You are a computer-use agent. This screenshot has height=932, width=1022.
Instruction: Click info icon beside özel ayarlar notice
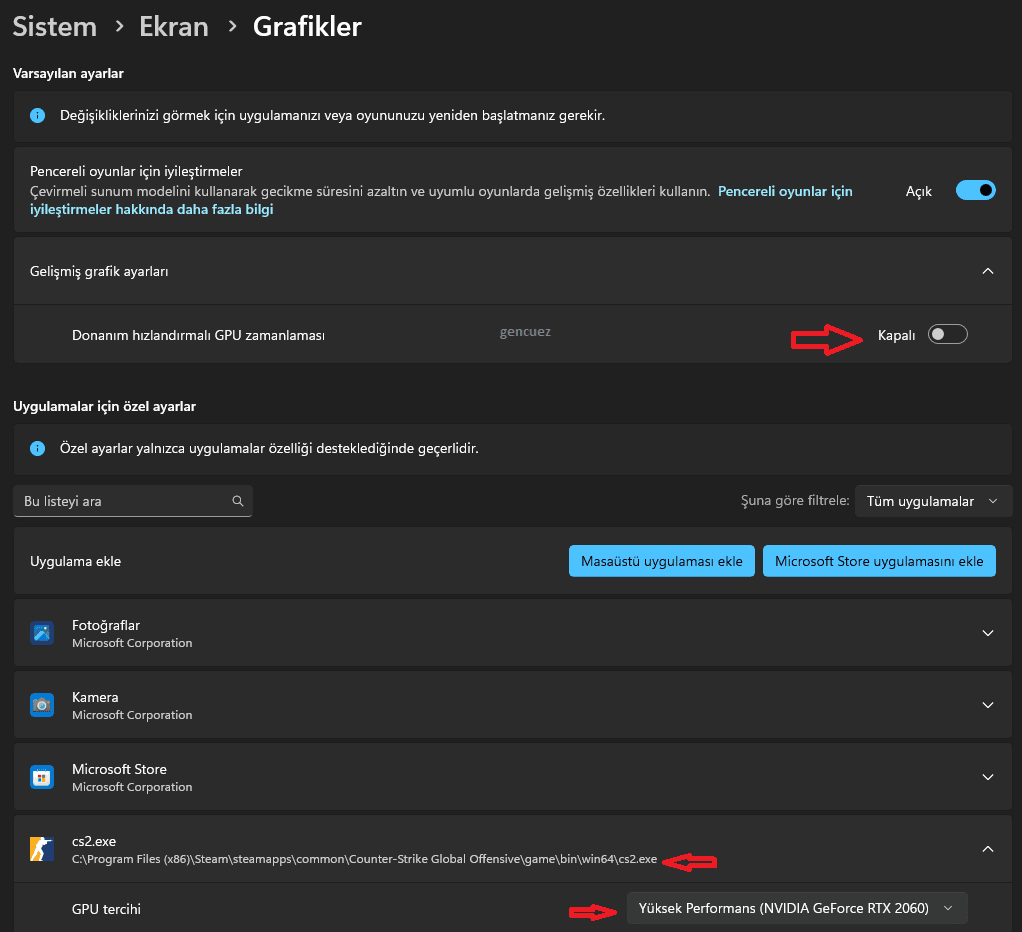(37, 449)
